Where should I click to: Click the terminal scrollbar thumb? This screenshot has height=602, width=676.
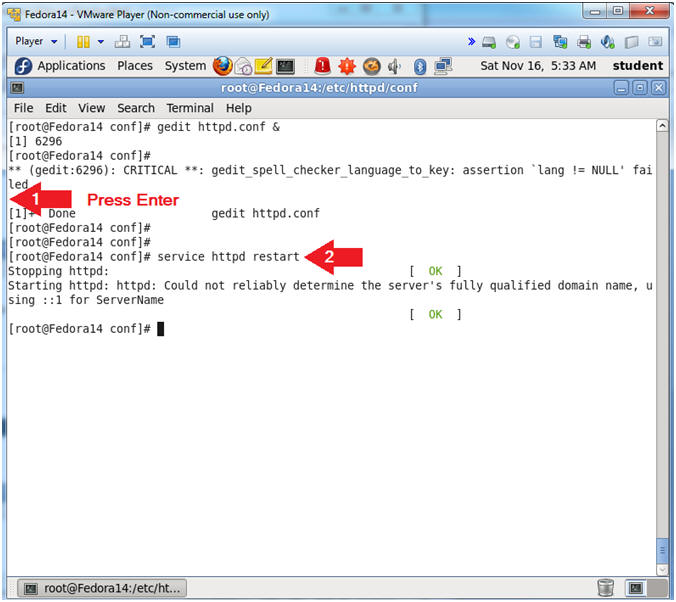pos(662,551)
